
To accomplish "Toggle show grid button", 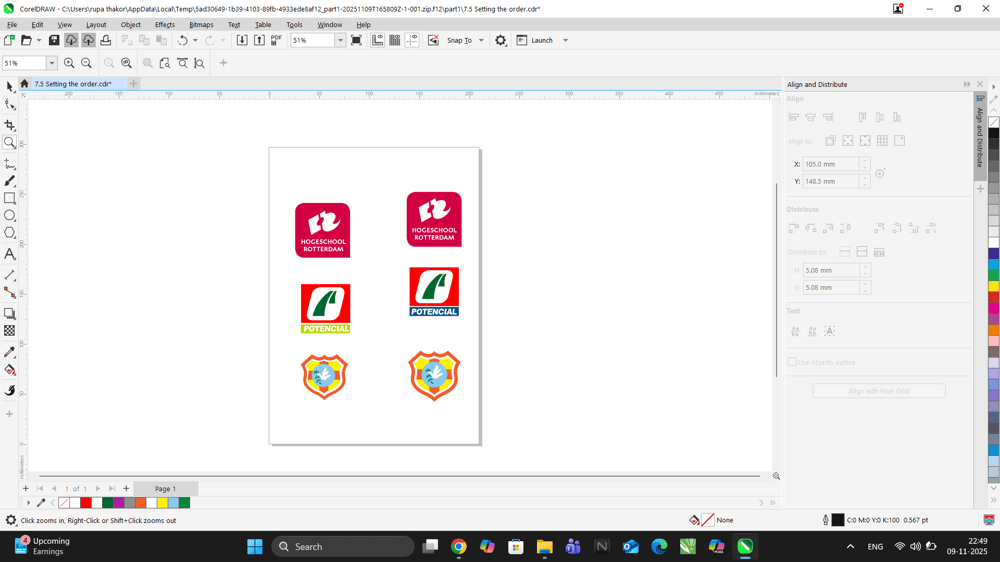I will tap(395, 40).
